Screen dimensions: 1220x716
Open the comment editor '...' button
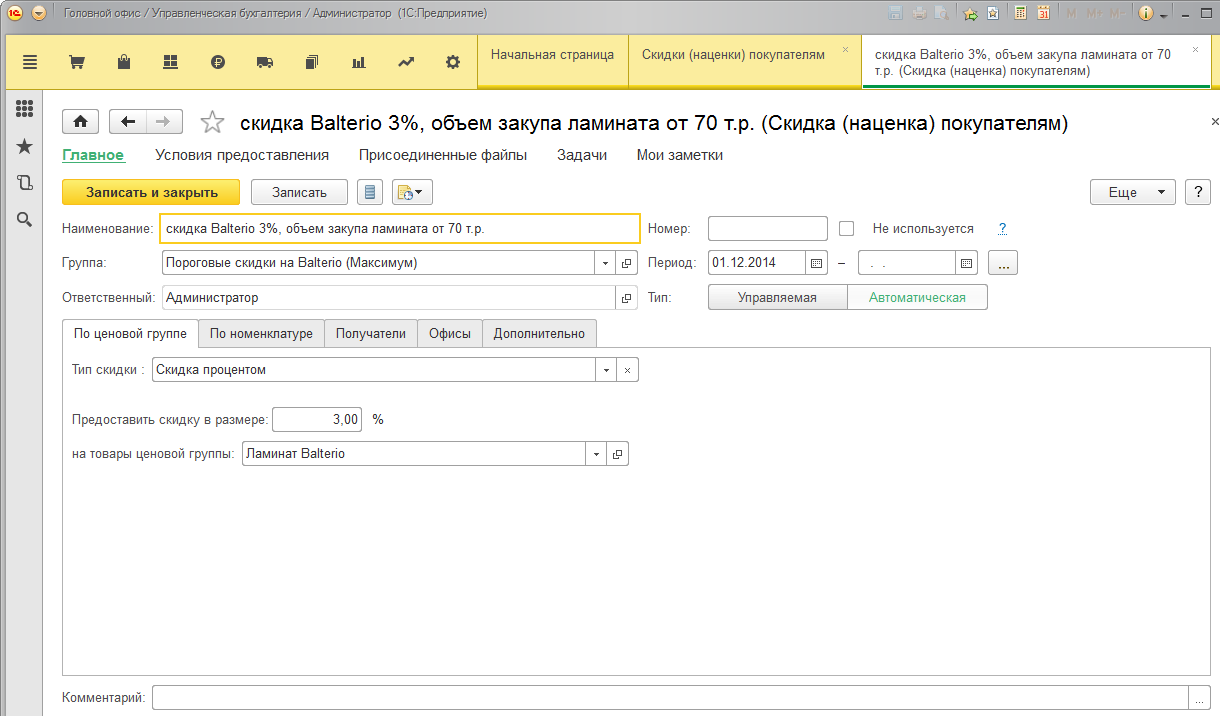1199,697
